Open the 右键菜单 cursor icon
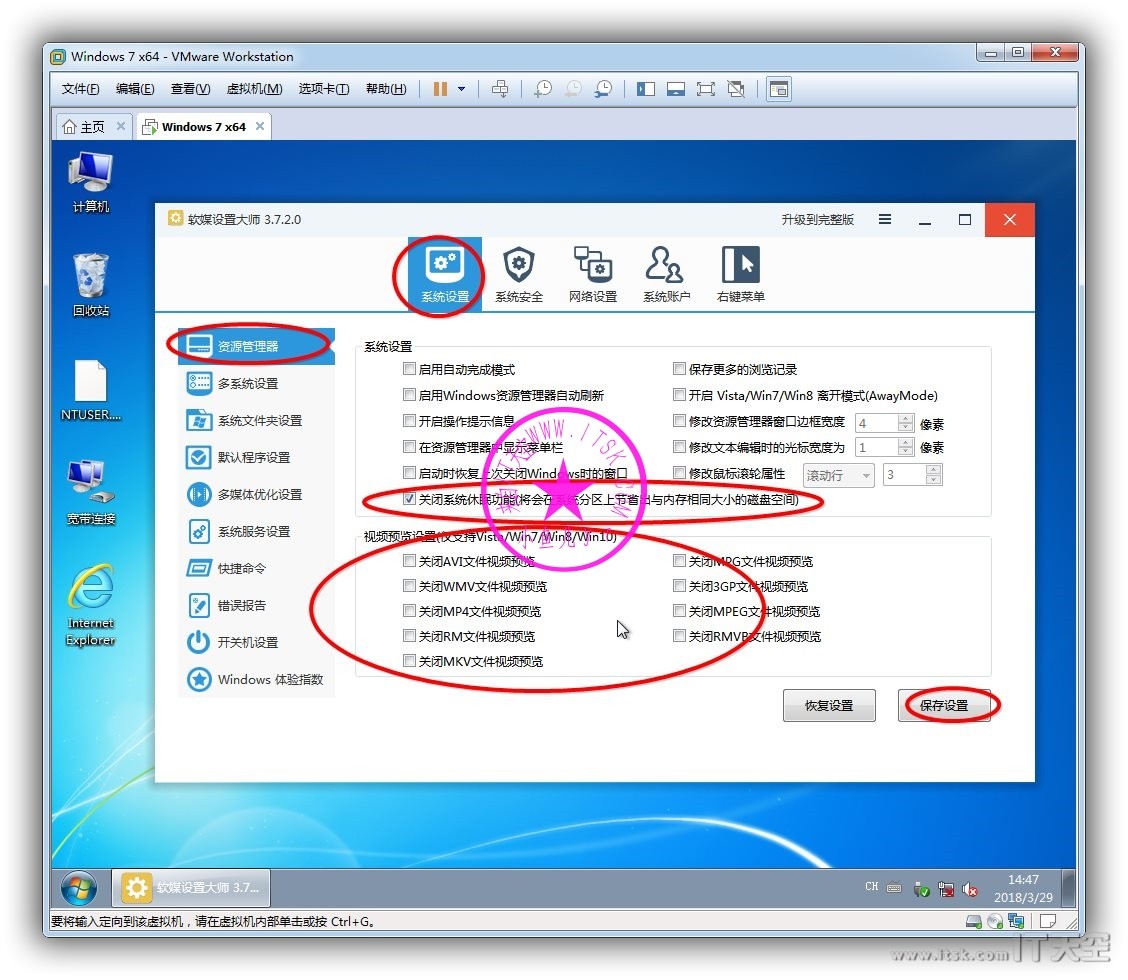The width and height of the screenshot is (1128, 980). 740,274
